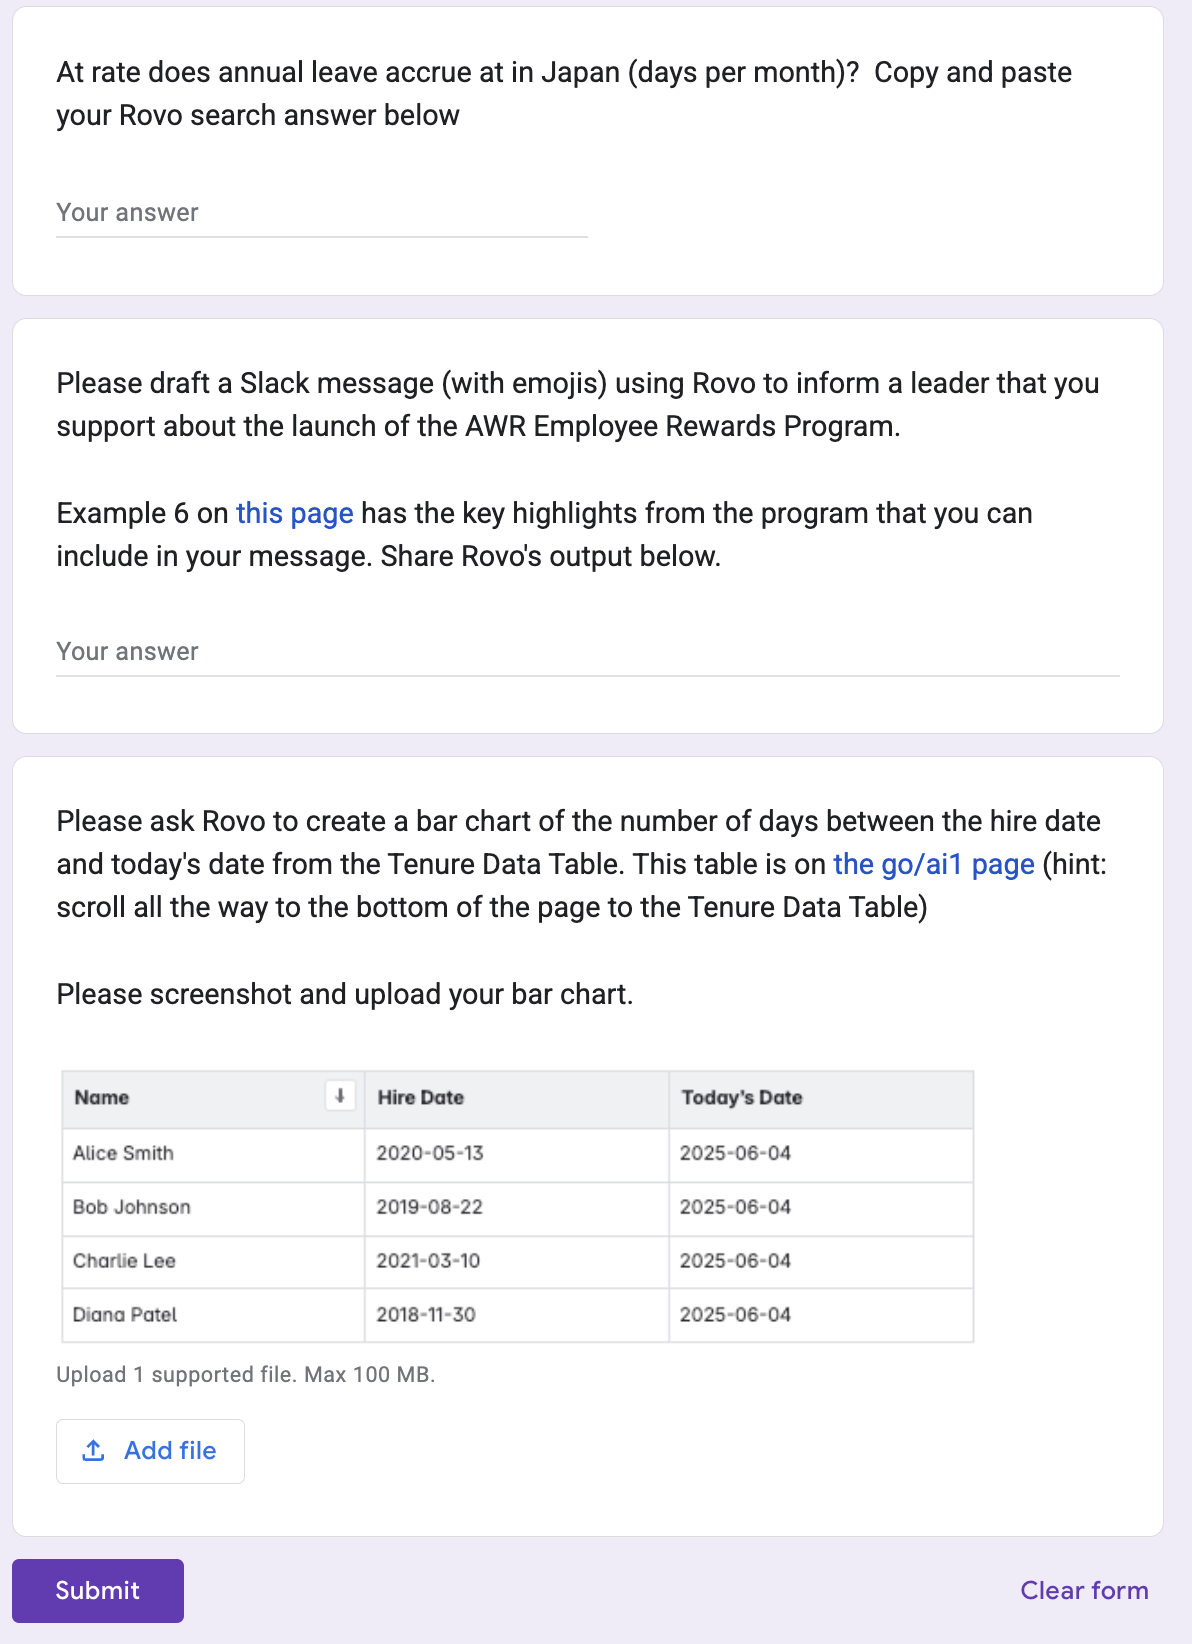1192x1644 pixels.
Task: Click Clear form link
Action: pos(1084,1590)
